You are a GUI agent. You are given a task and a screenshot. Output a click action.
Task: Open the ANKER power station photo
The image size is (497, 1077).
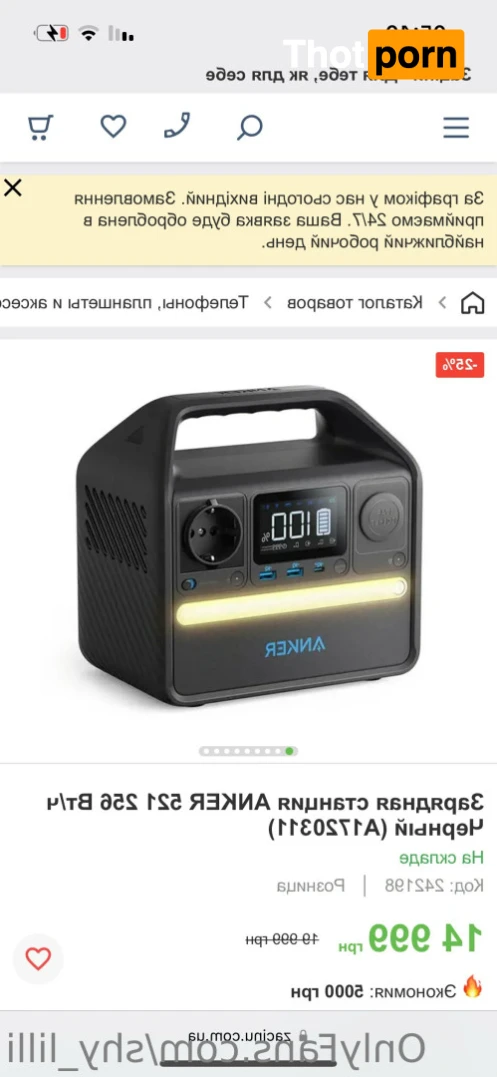pyautogui.click(x=248, y=545)
